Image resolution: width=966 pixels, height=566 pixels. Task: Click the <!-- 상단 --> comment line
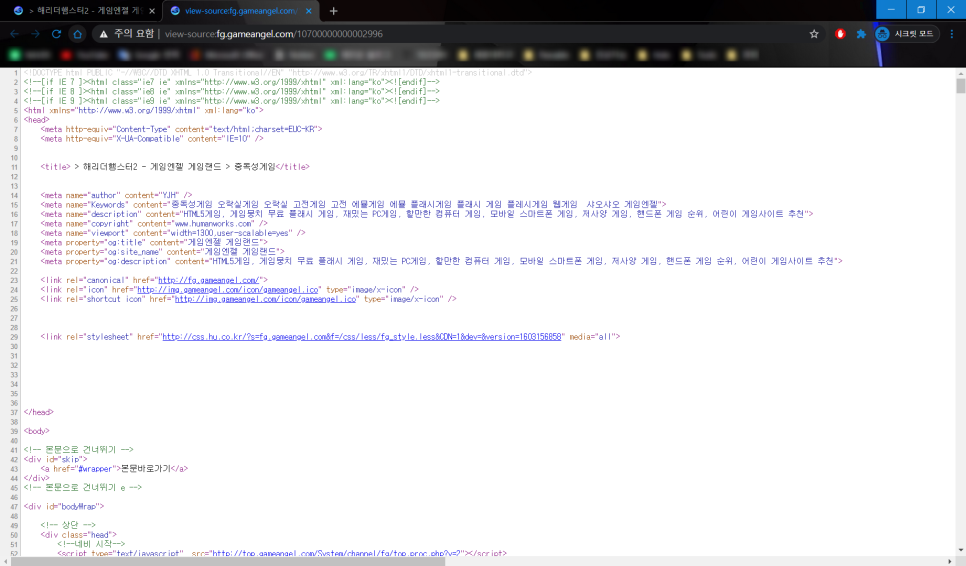click(x=68, y=525)
